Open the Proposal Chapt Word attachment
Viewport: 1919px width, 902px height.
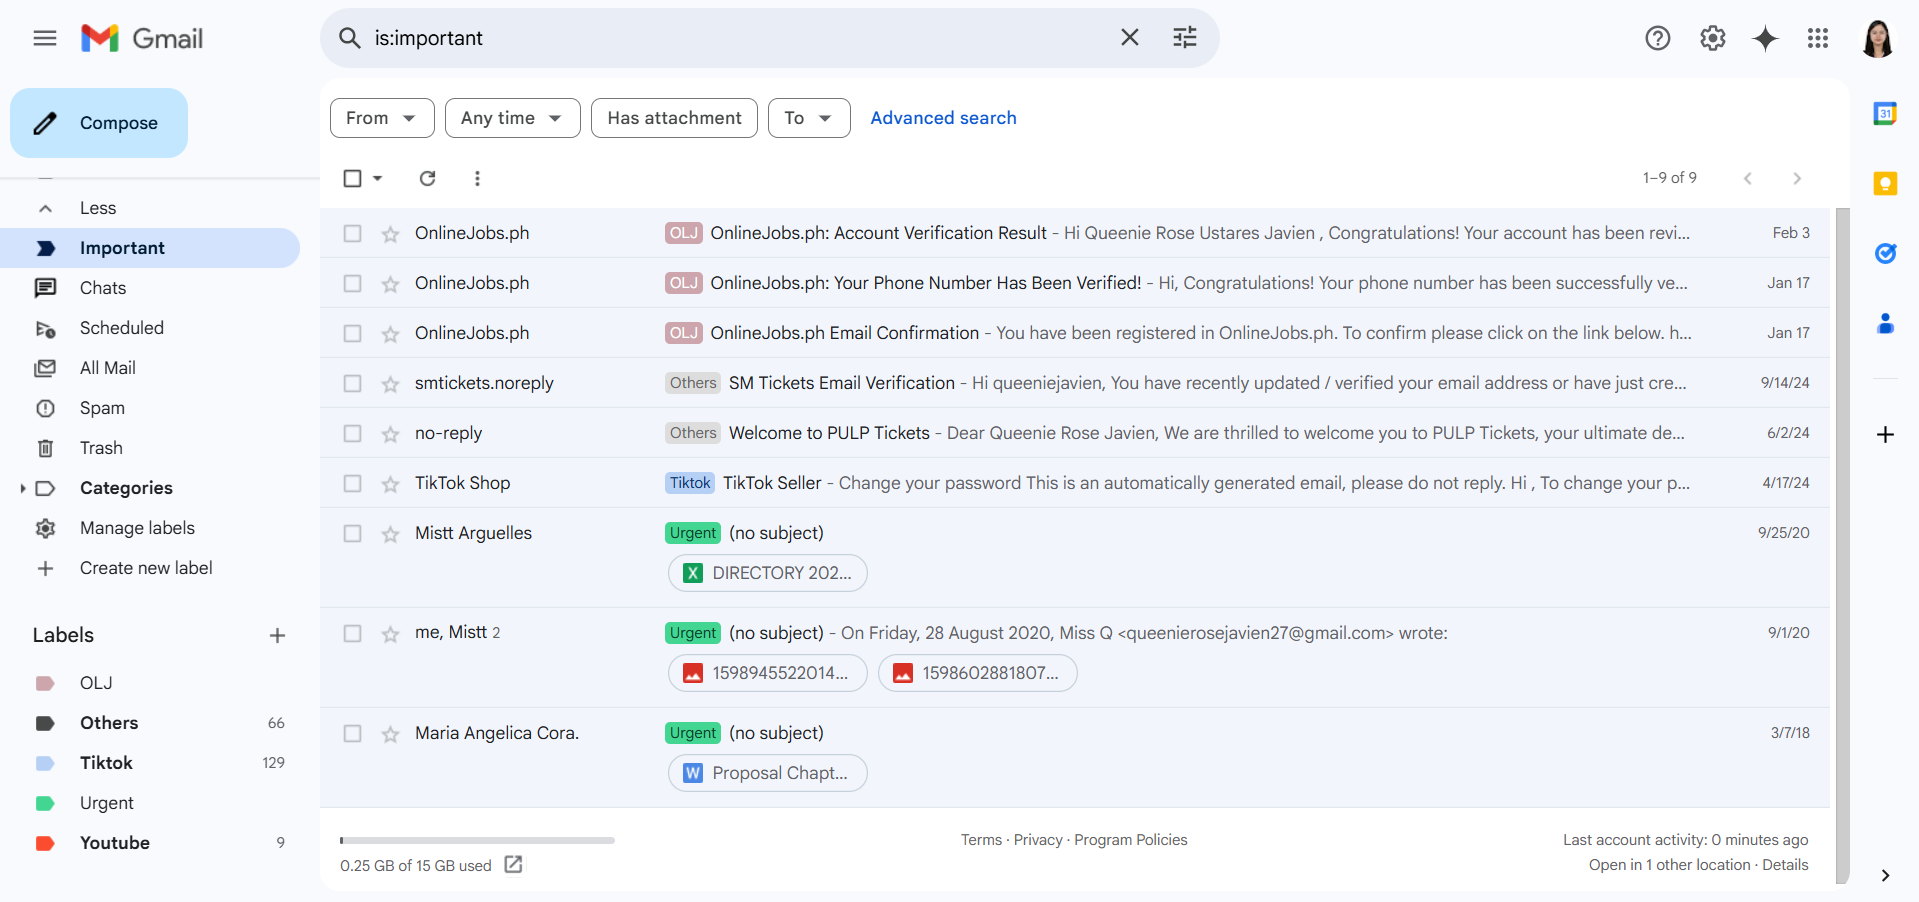tap(767, 773)
